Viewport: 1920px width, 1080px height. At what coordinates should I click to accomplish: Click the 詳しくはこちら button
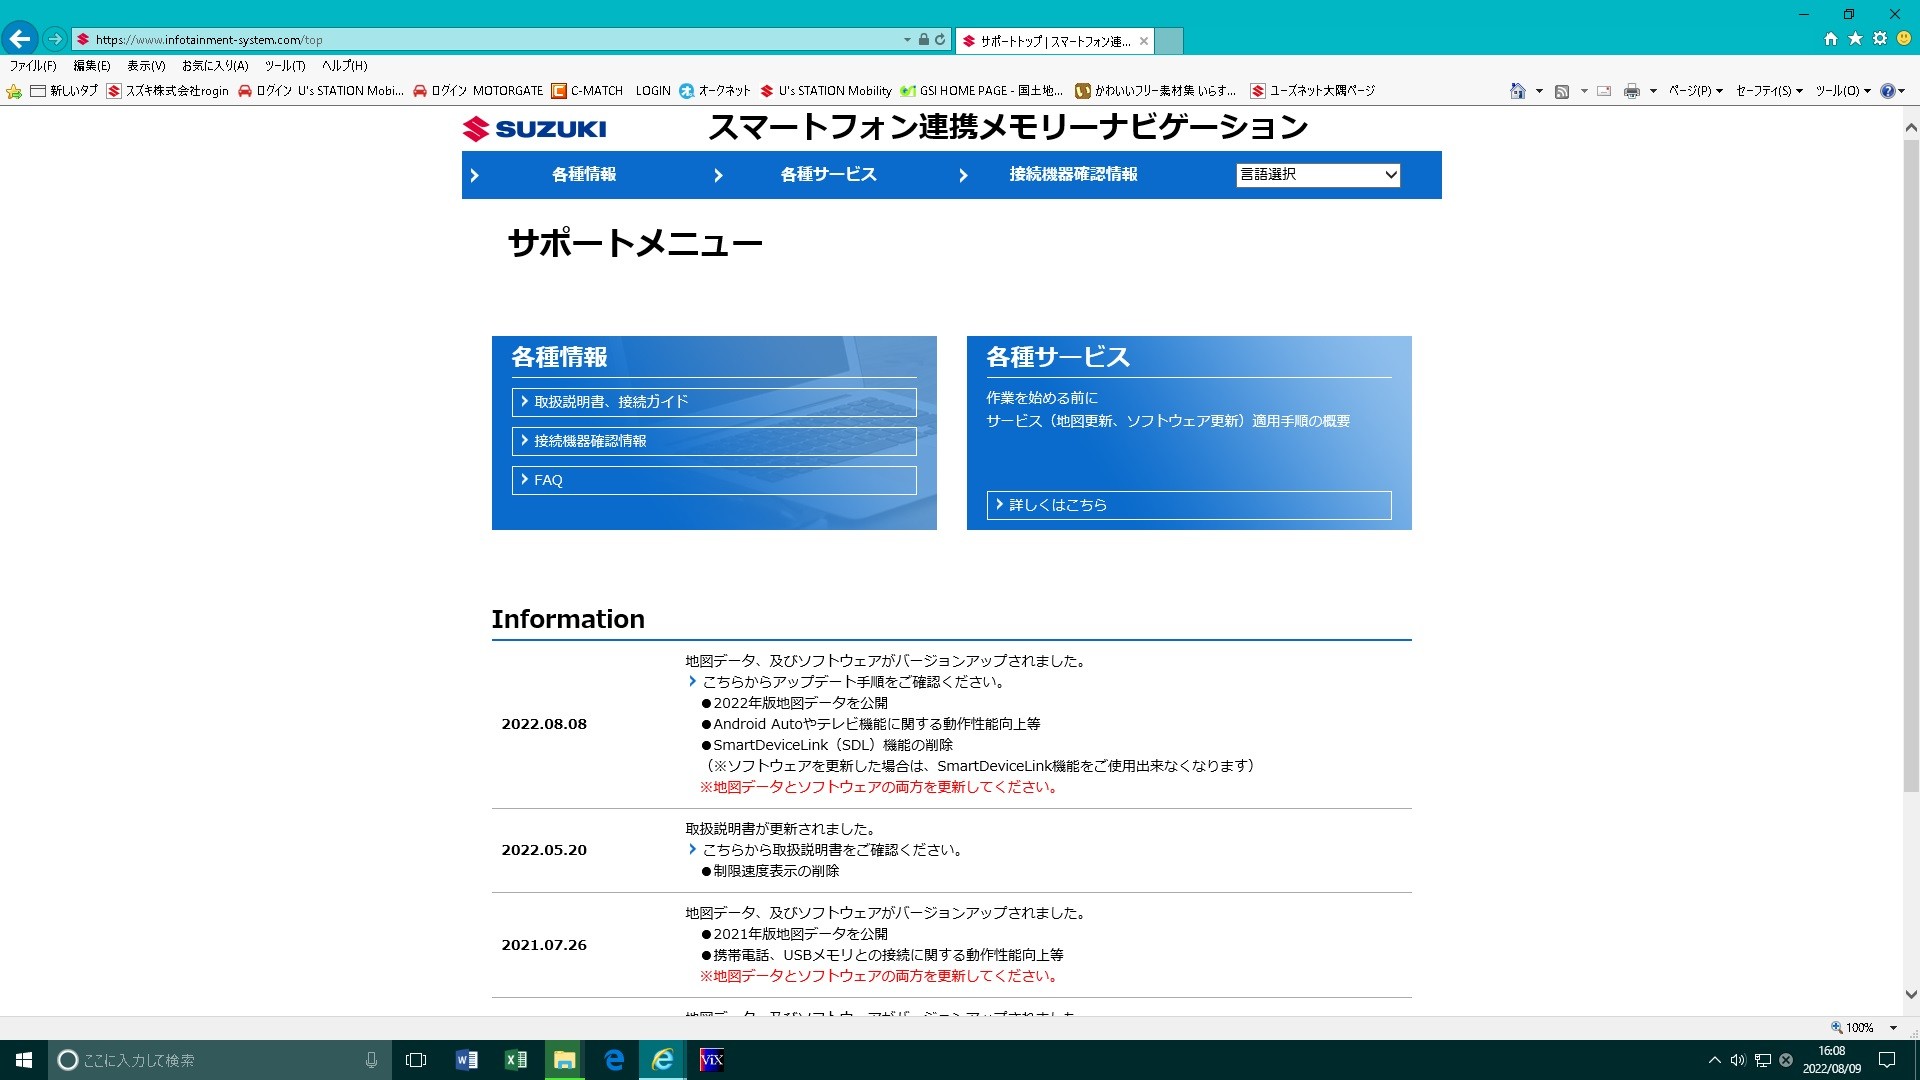[x=1189, y=505]
